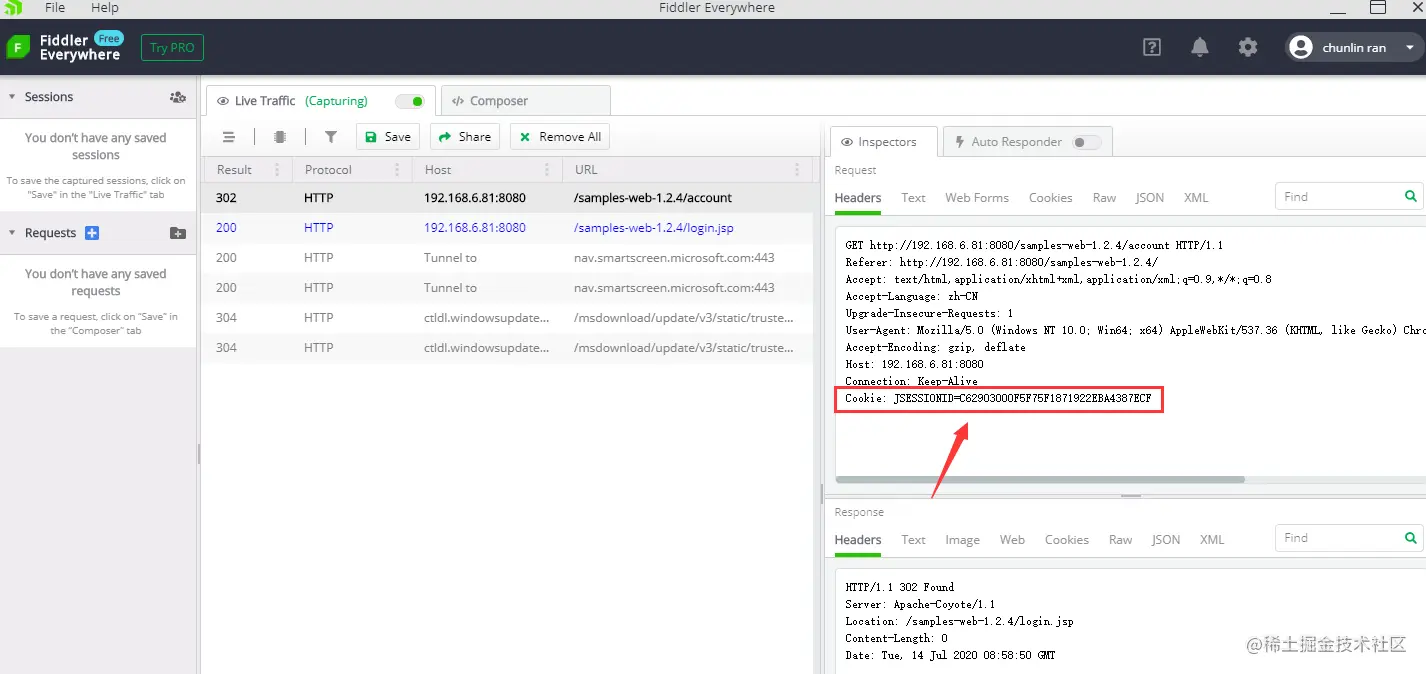This screenshot has width=1426, height=674.
Task: Open the File menu
Action: click(x=55, y=8)
